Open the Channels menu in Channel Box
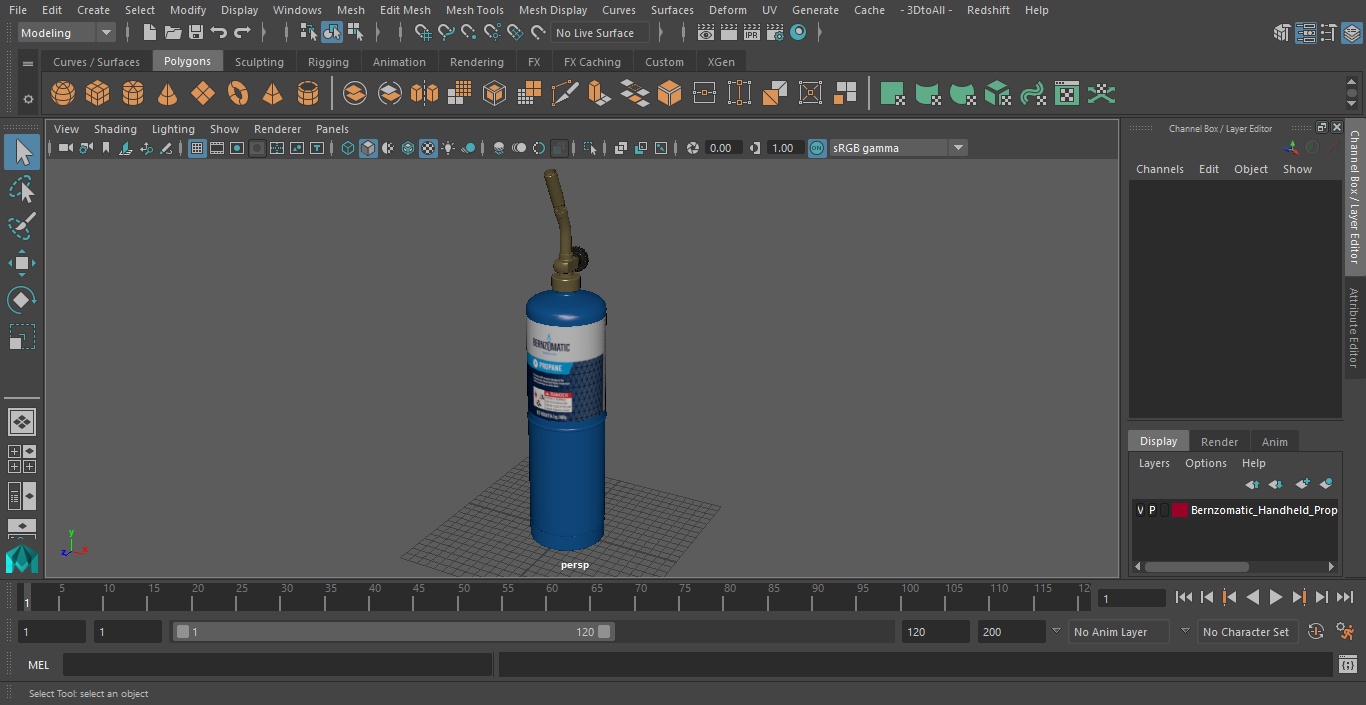 [1159, 169]
